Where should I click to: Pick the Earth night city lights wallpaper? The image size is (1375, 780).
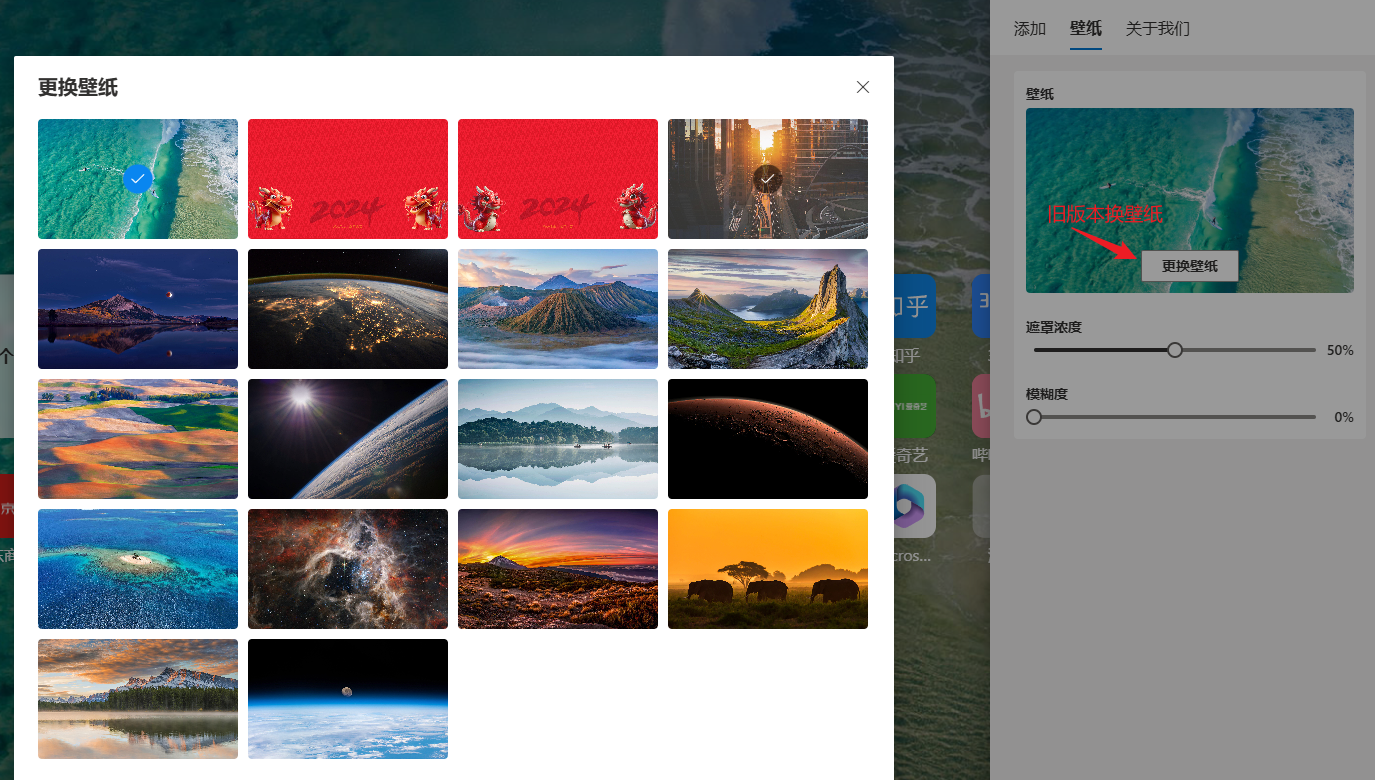pyautogui.click(x=348, y=309)
